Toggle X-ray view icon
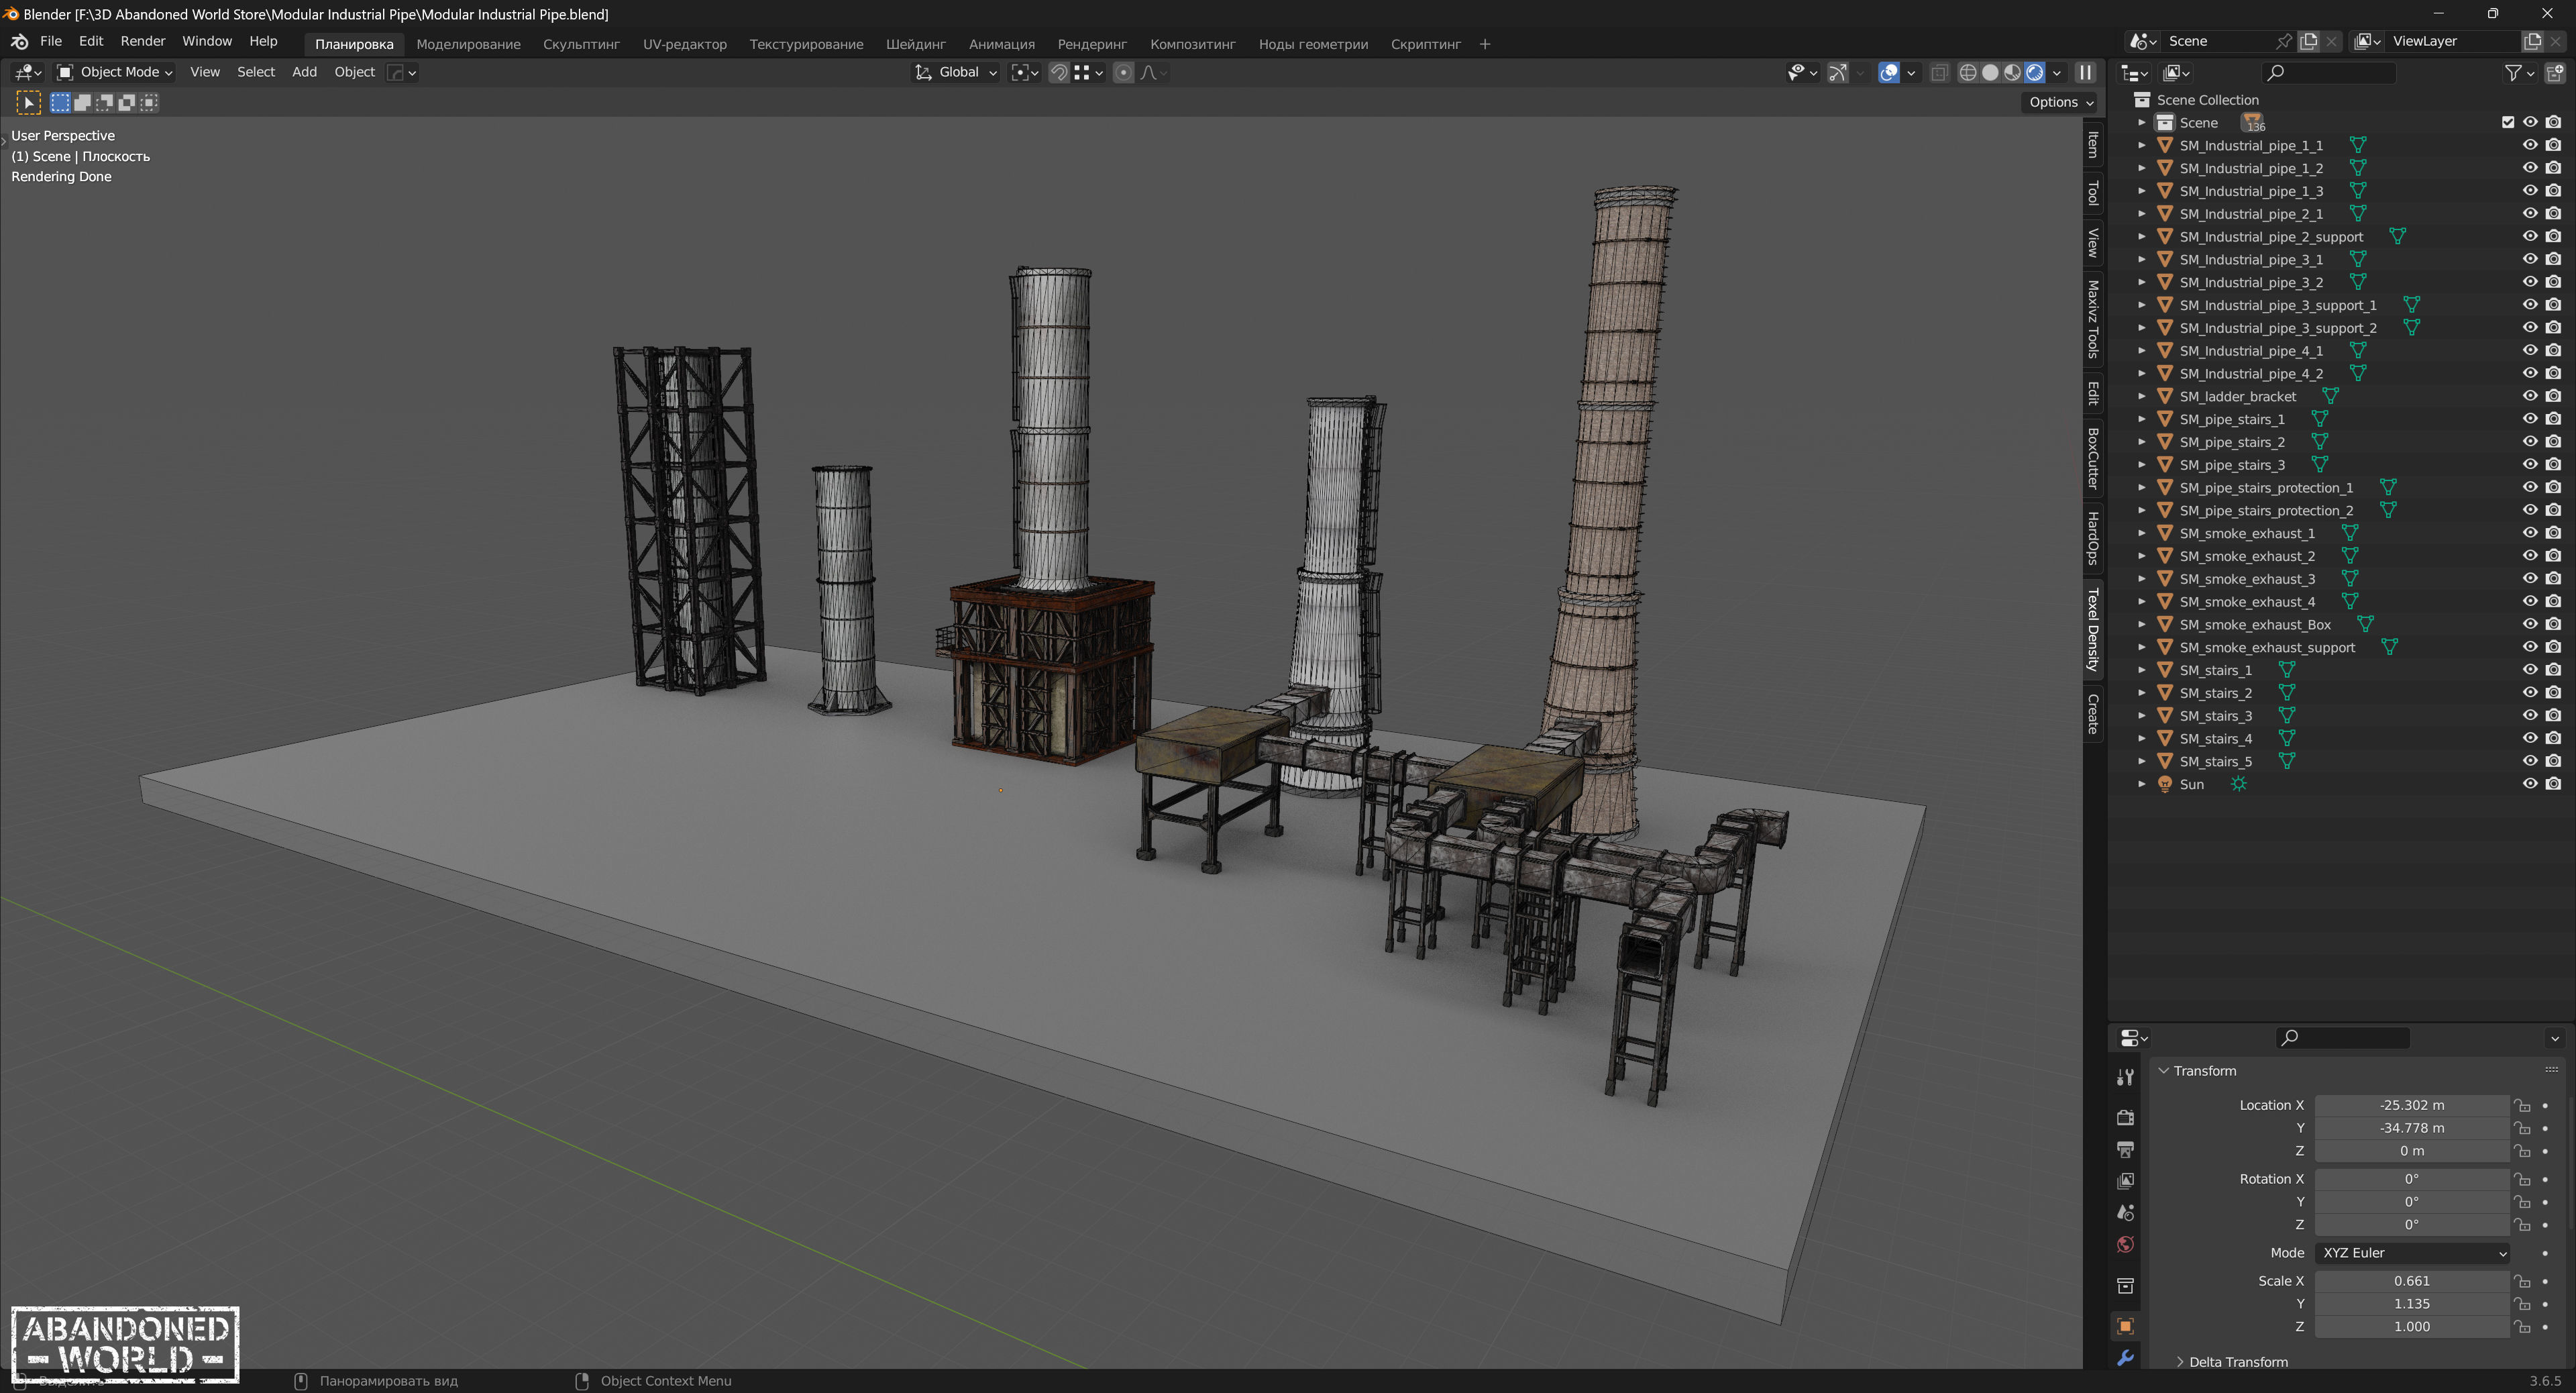Screen dimensions: 2576x1393 [1939, 72]
